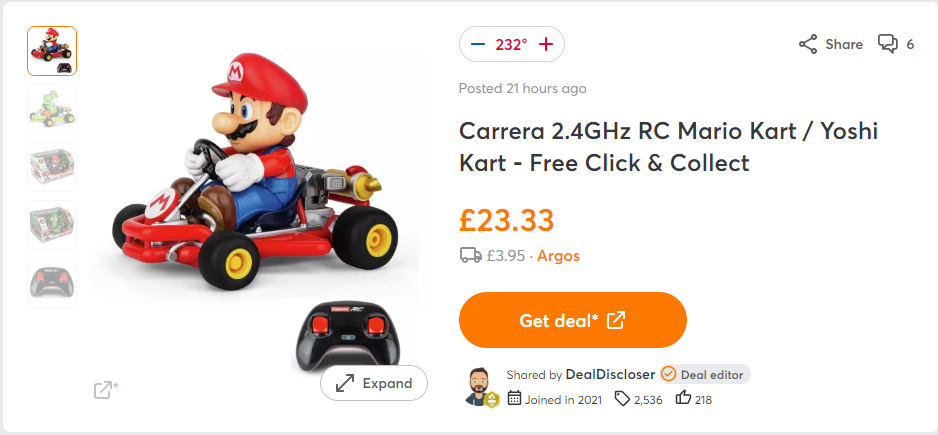Show the boxed Yoshi kart thumbnail
This screenshot has width=938, height=435.
point(52,225)
